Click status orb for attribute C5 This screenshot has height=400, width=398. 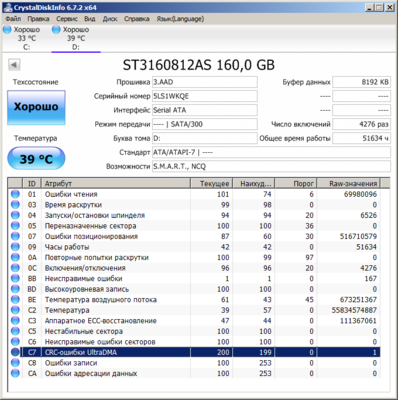[15, 331]
